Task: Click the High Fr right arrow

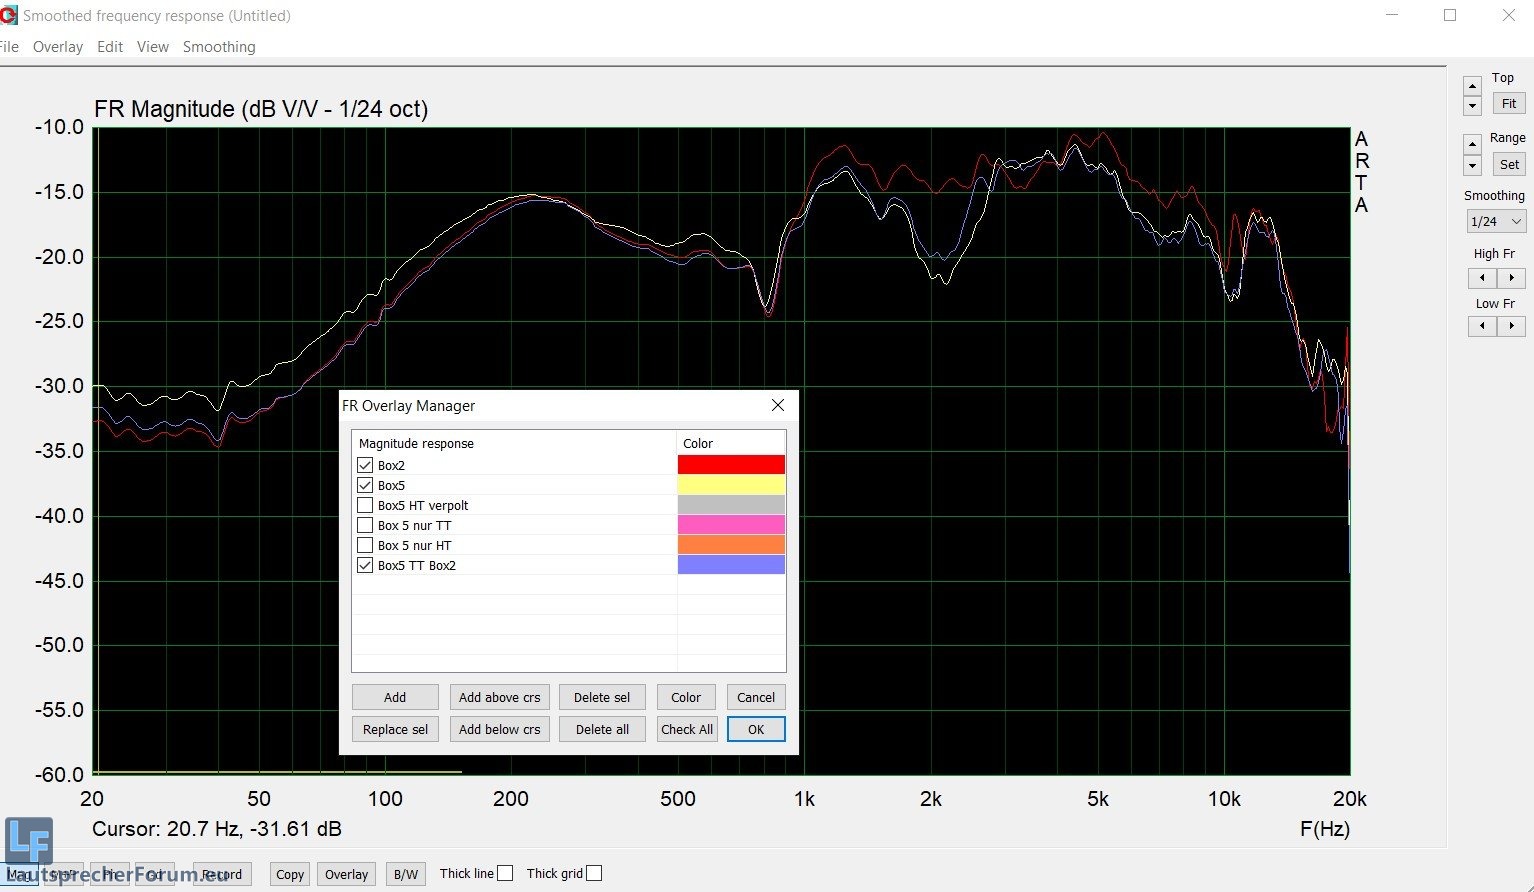Action: (x=1511, y=278)
